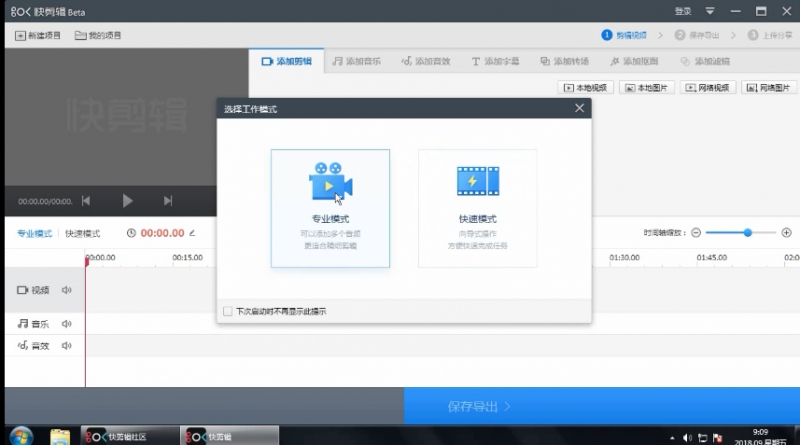Open File Explorer from taskbar
This screenshot has width=800, height=445.
[x=60, y=437]
